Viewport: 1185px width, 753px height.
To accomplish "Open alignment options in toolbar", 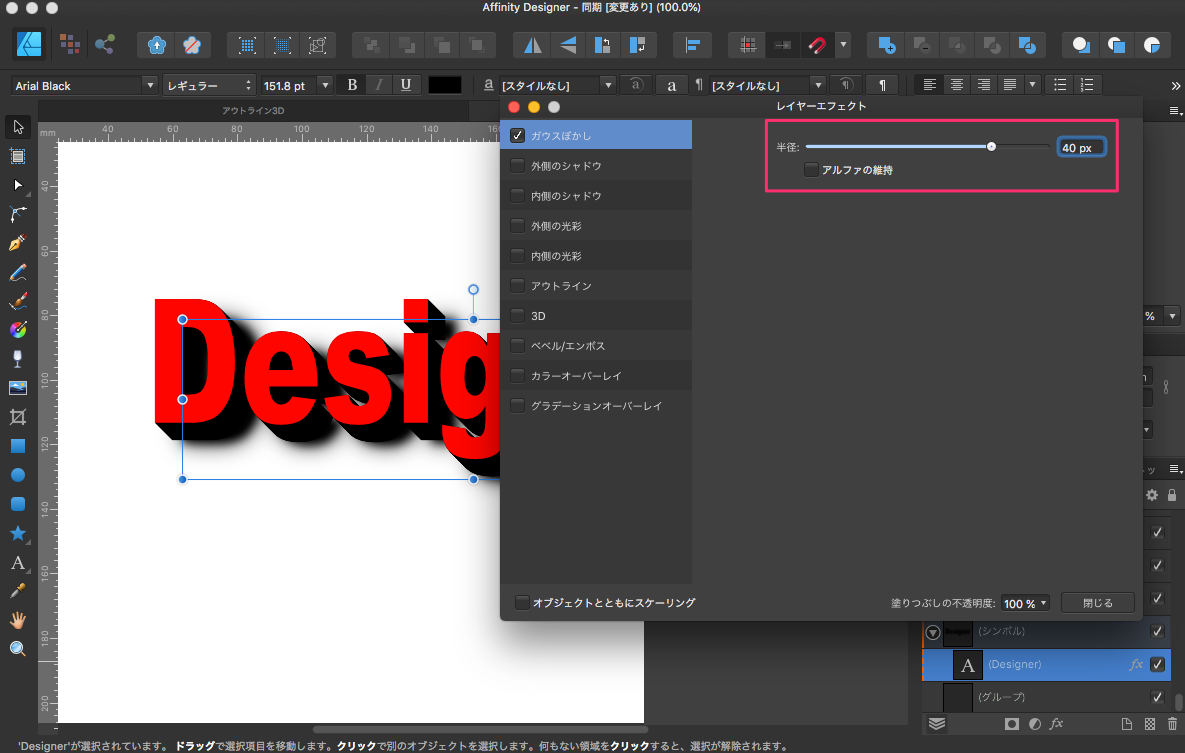I will coord(692,45).
